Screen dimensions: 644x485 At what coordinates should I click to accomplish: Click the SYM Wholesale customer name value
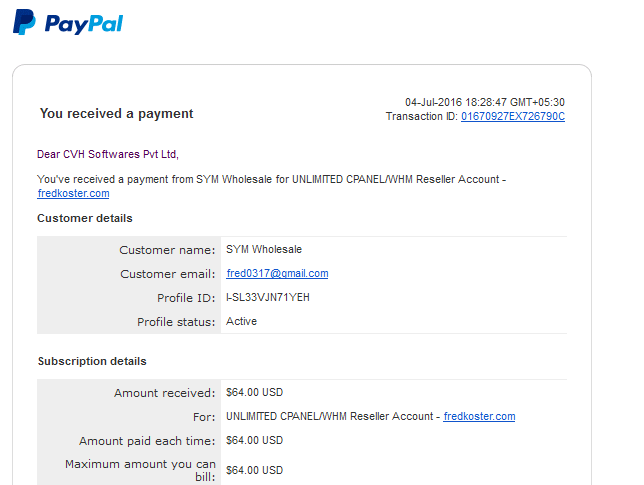(x=264, y=249)
